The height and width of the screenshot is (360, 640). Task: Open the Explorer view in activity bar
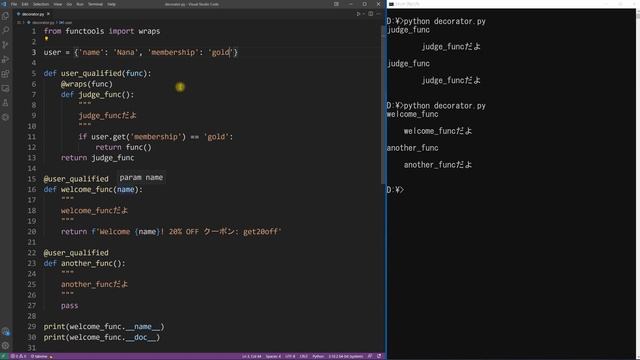(5, 16)
